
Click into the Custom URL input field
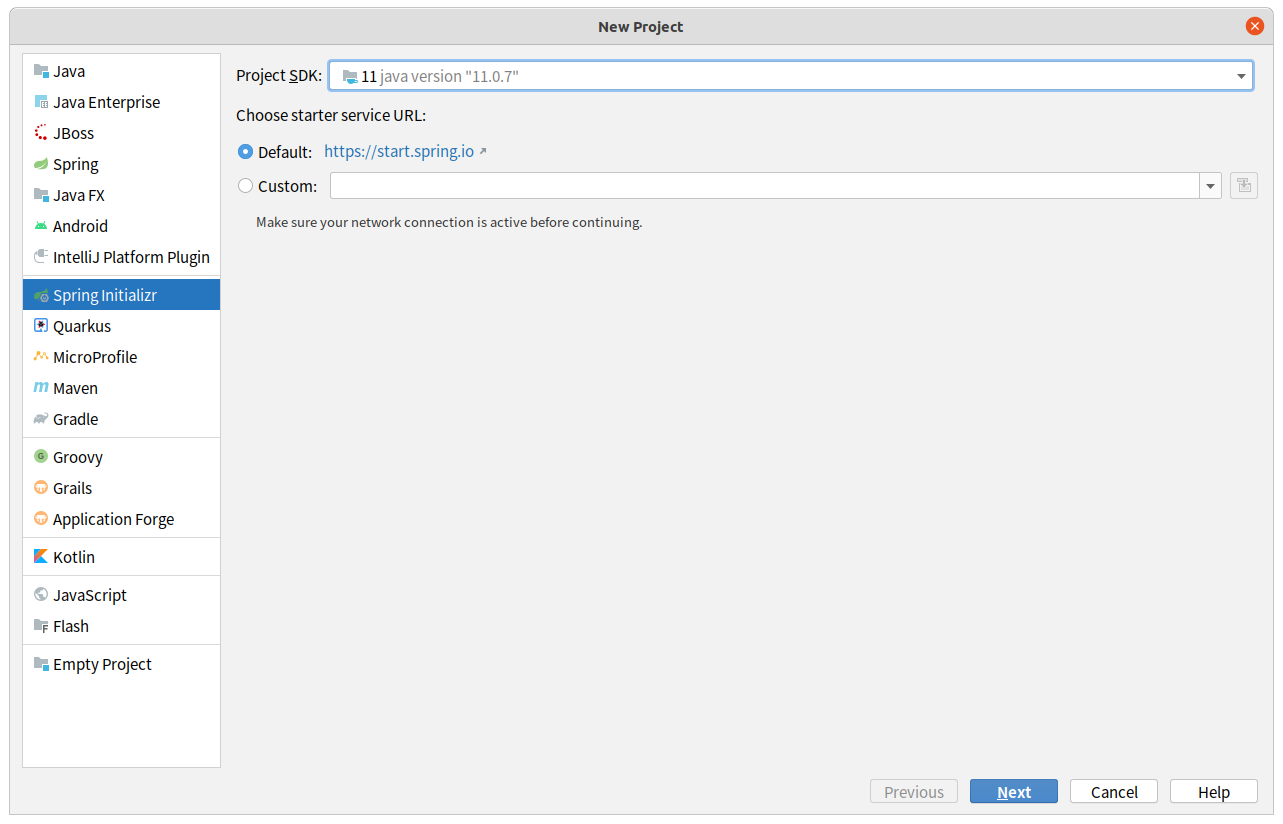tap(765, 186)
